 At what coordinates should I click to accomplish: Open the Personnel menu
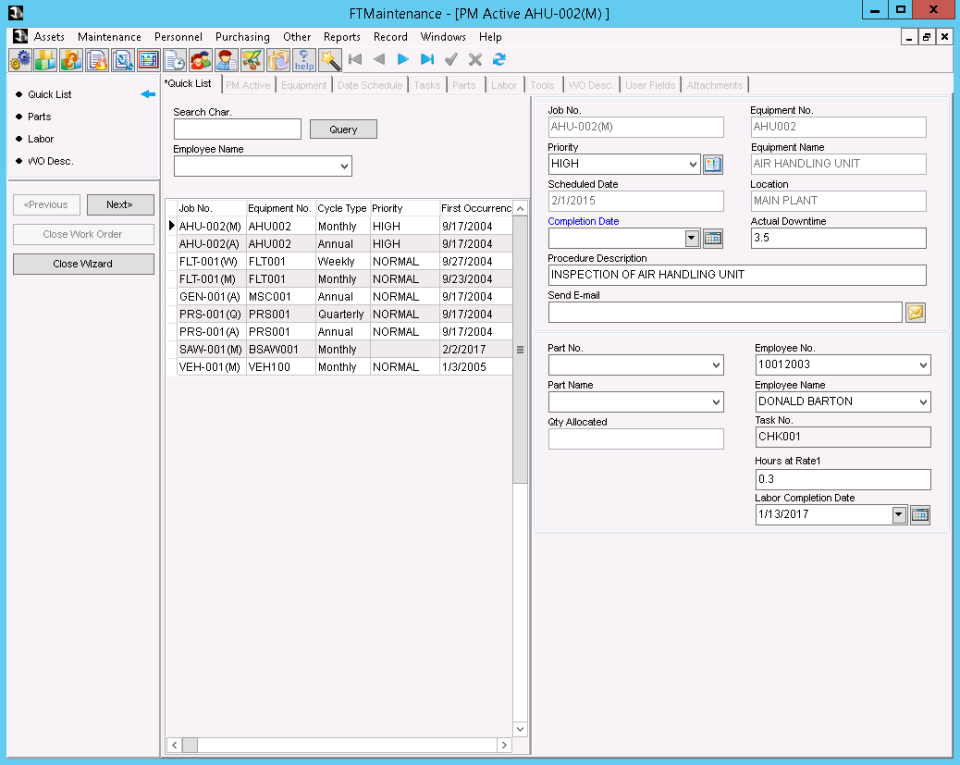pyautogui.click(x=178, y=37)
